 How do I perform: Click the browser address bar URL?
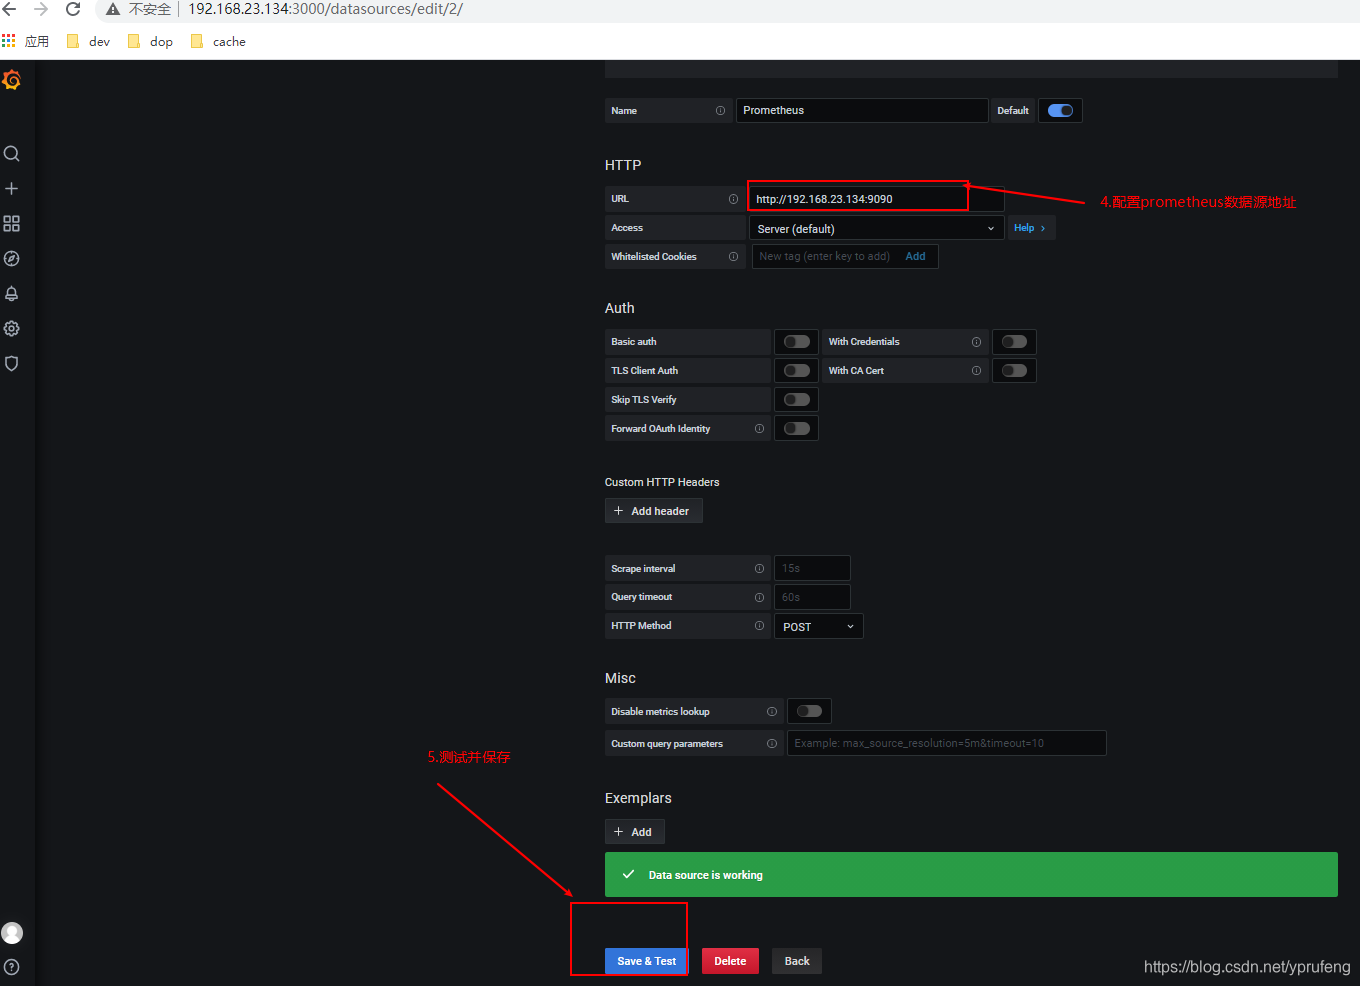[x=326, y=9]
